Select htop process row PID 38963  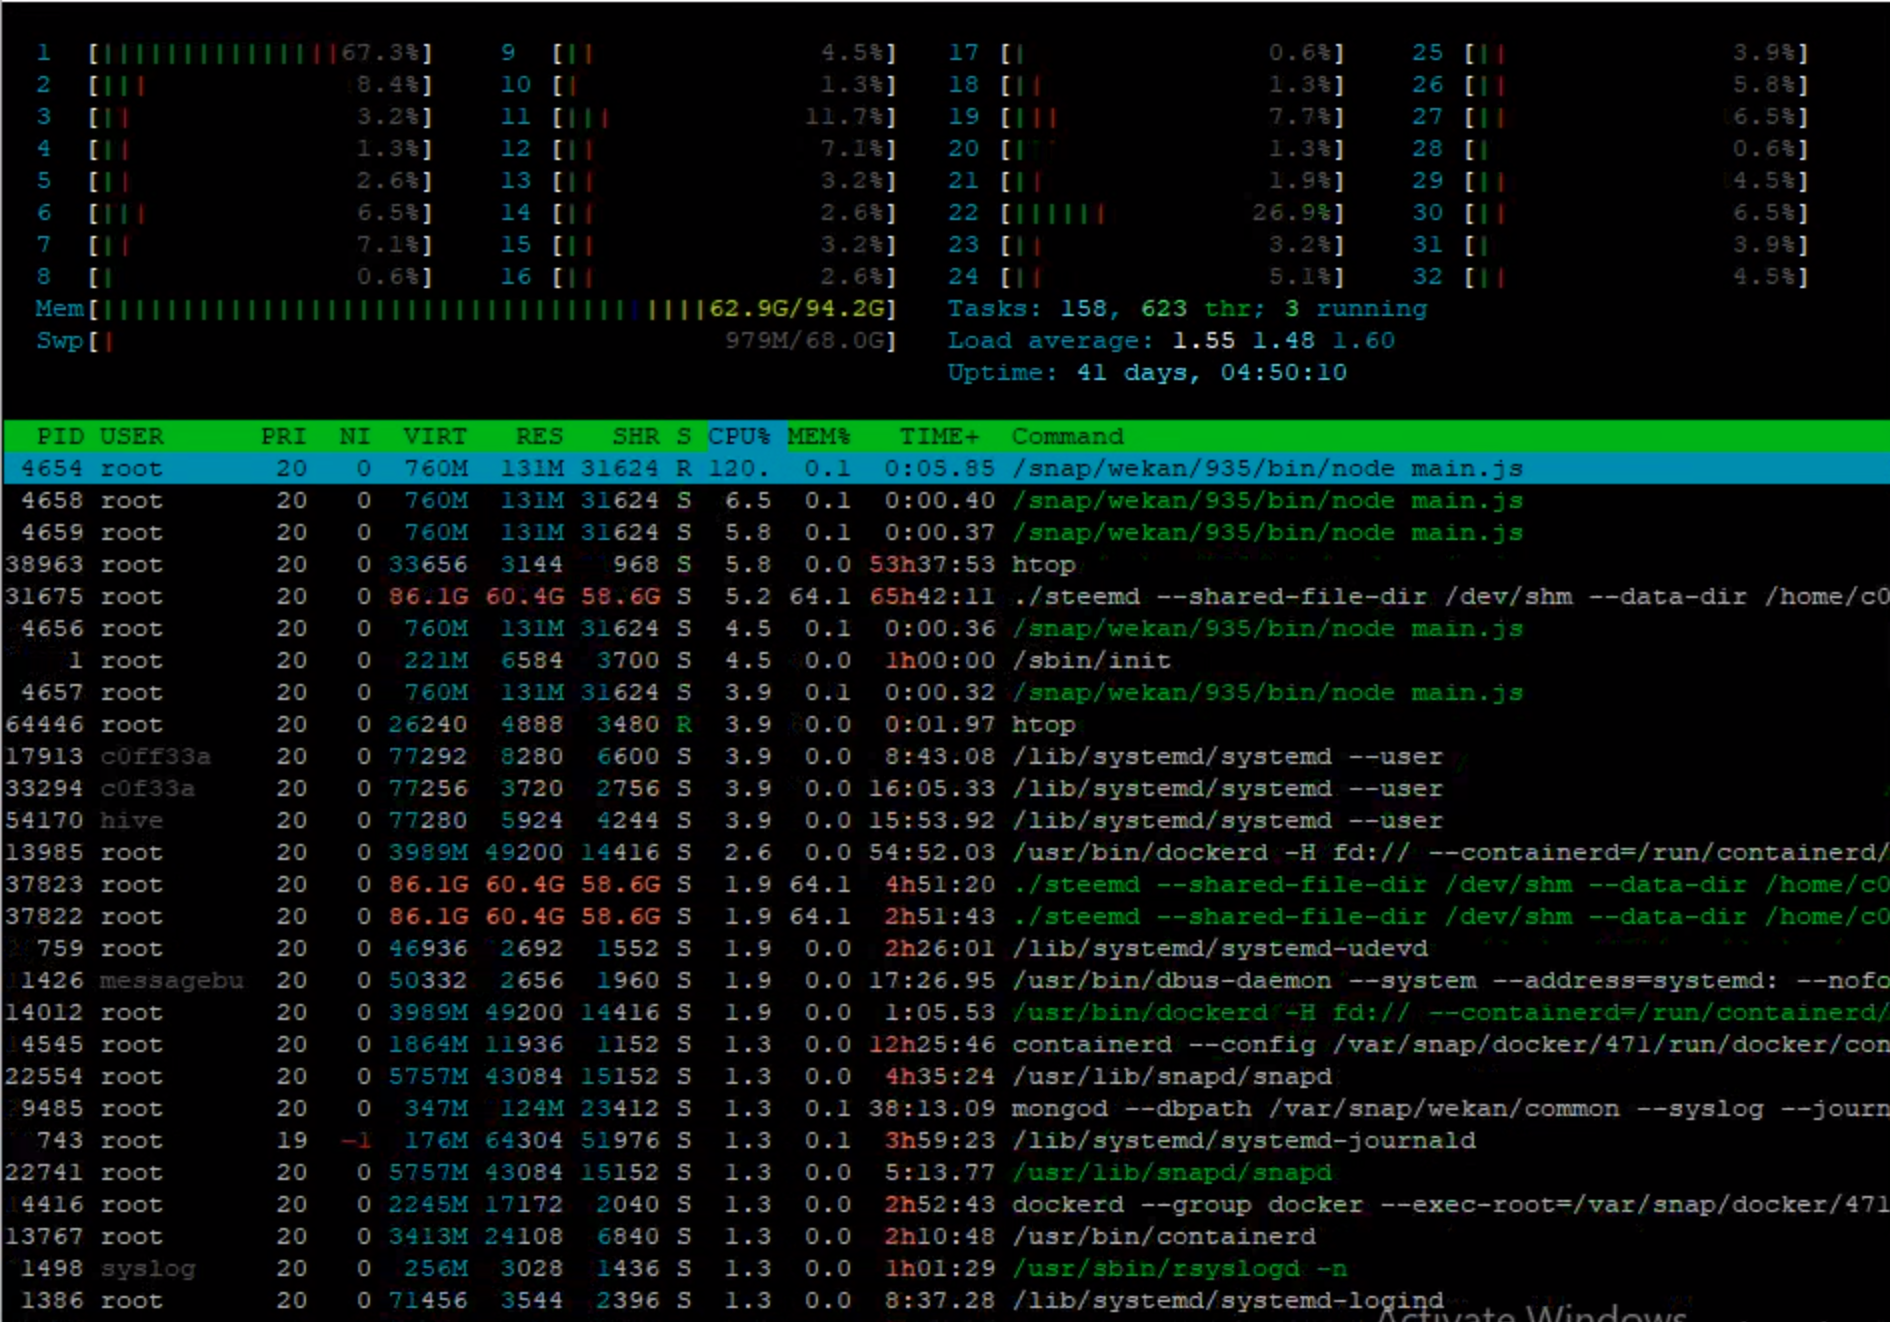946,564
